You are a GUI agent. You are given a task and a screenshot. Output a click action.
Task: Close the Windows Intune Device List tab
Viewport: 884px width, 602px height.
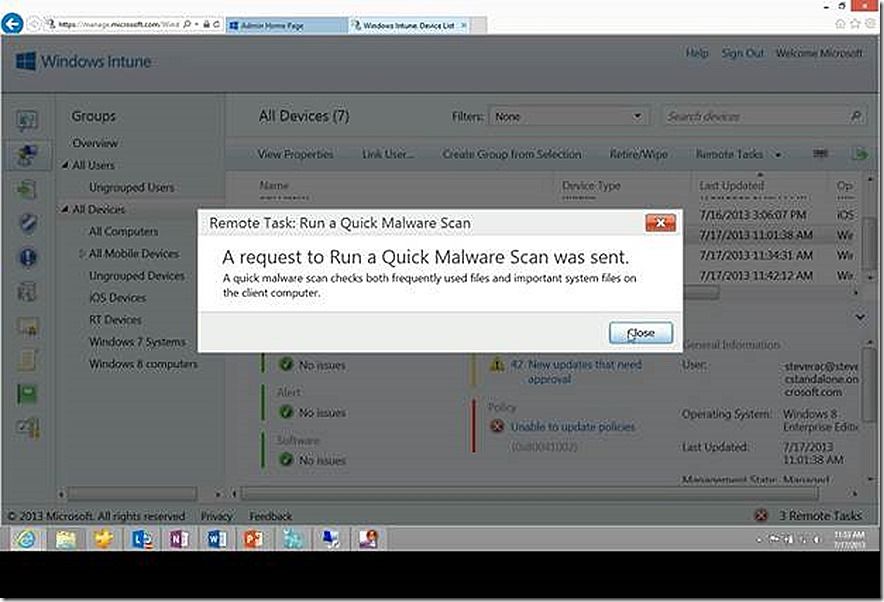click(x=463, y=25)
